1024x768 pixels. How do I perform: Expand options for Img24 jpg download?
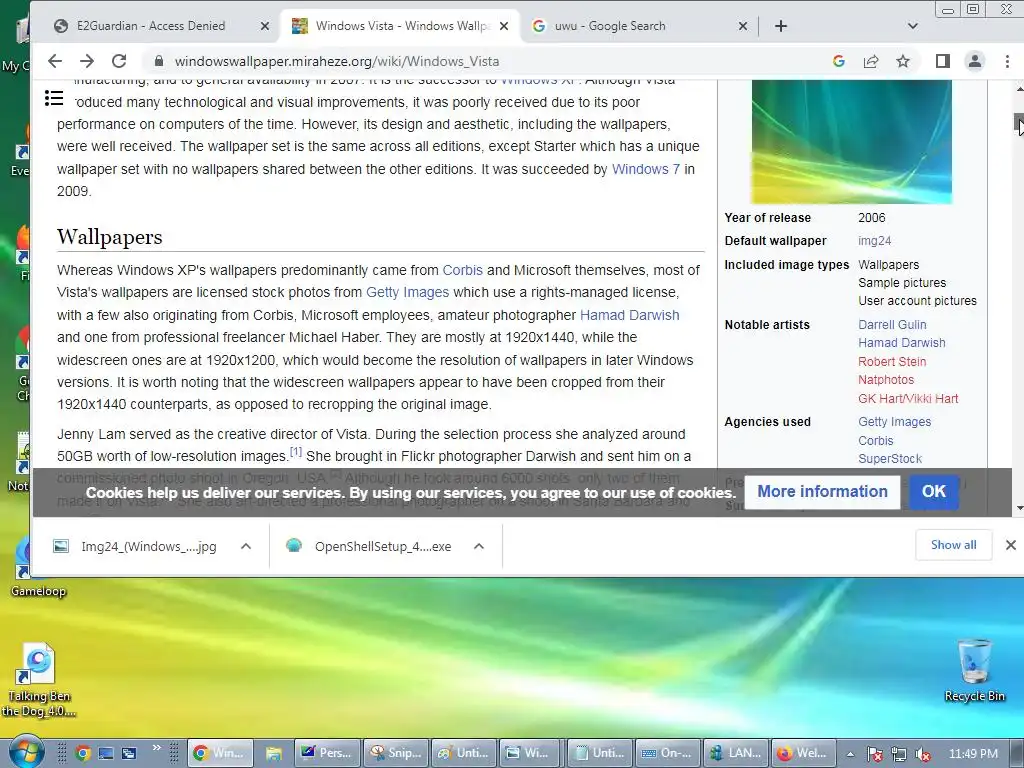(246, 546)
